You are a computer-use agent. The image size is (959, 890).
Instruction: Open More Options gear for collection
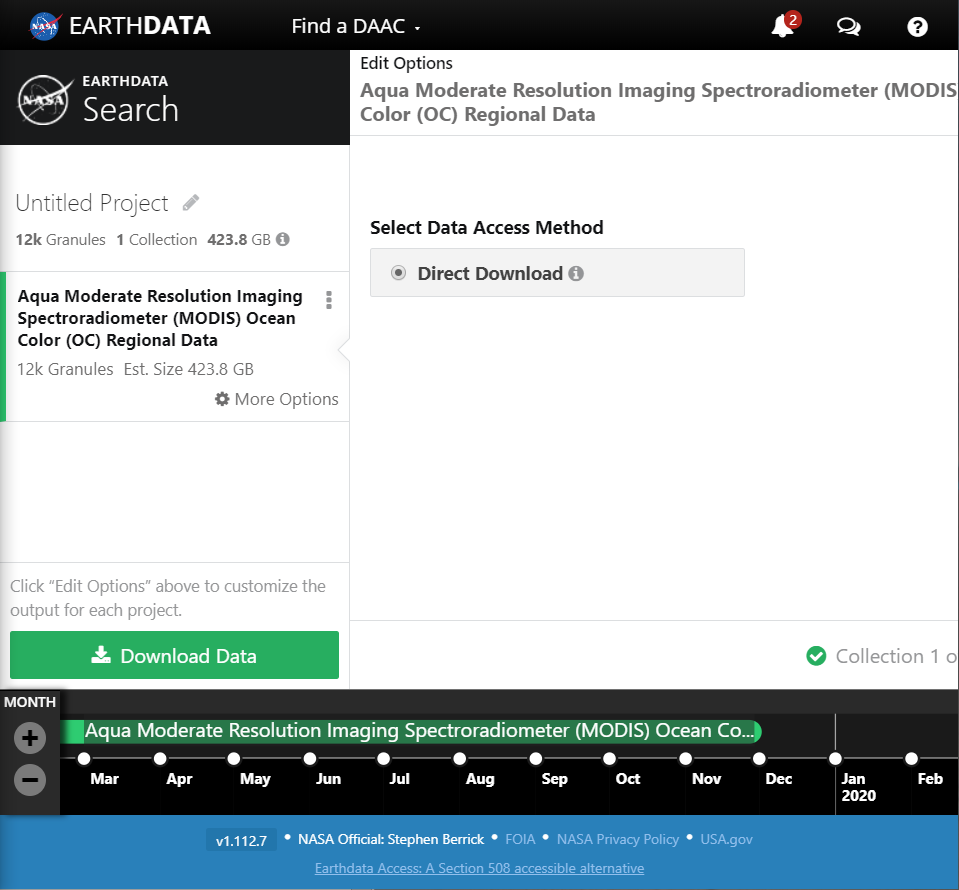pyautogui.click(x=276, y=399)
